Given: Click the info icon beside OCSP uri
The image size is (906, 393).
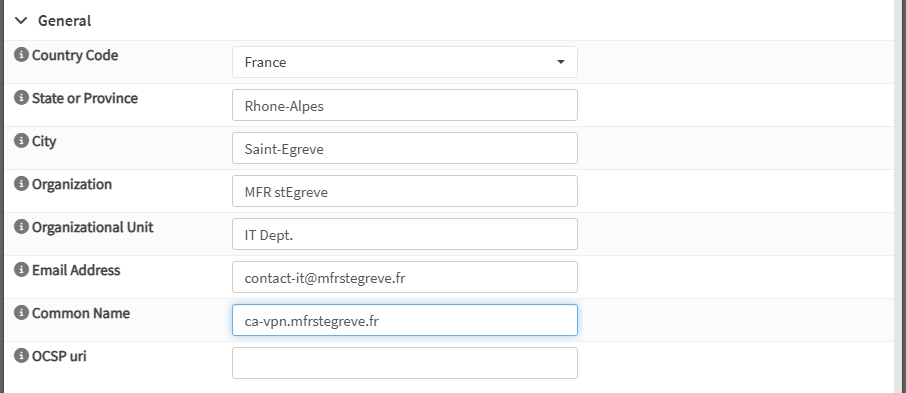Looking at the screenshot, I should click(21, 355).
